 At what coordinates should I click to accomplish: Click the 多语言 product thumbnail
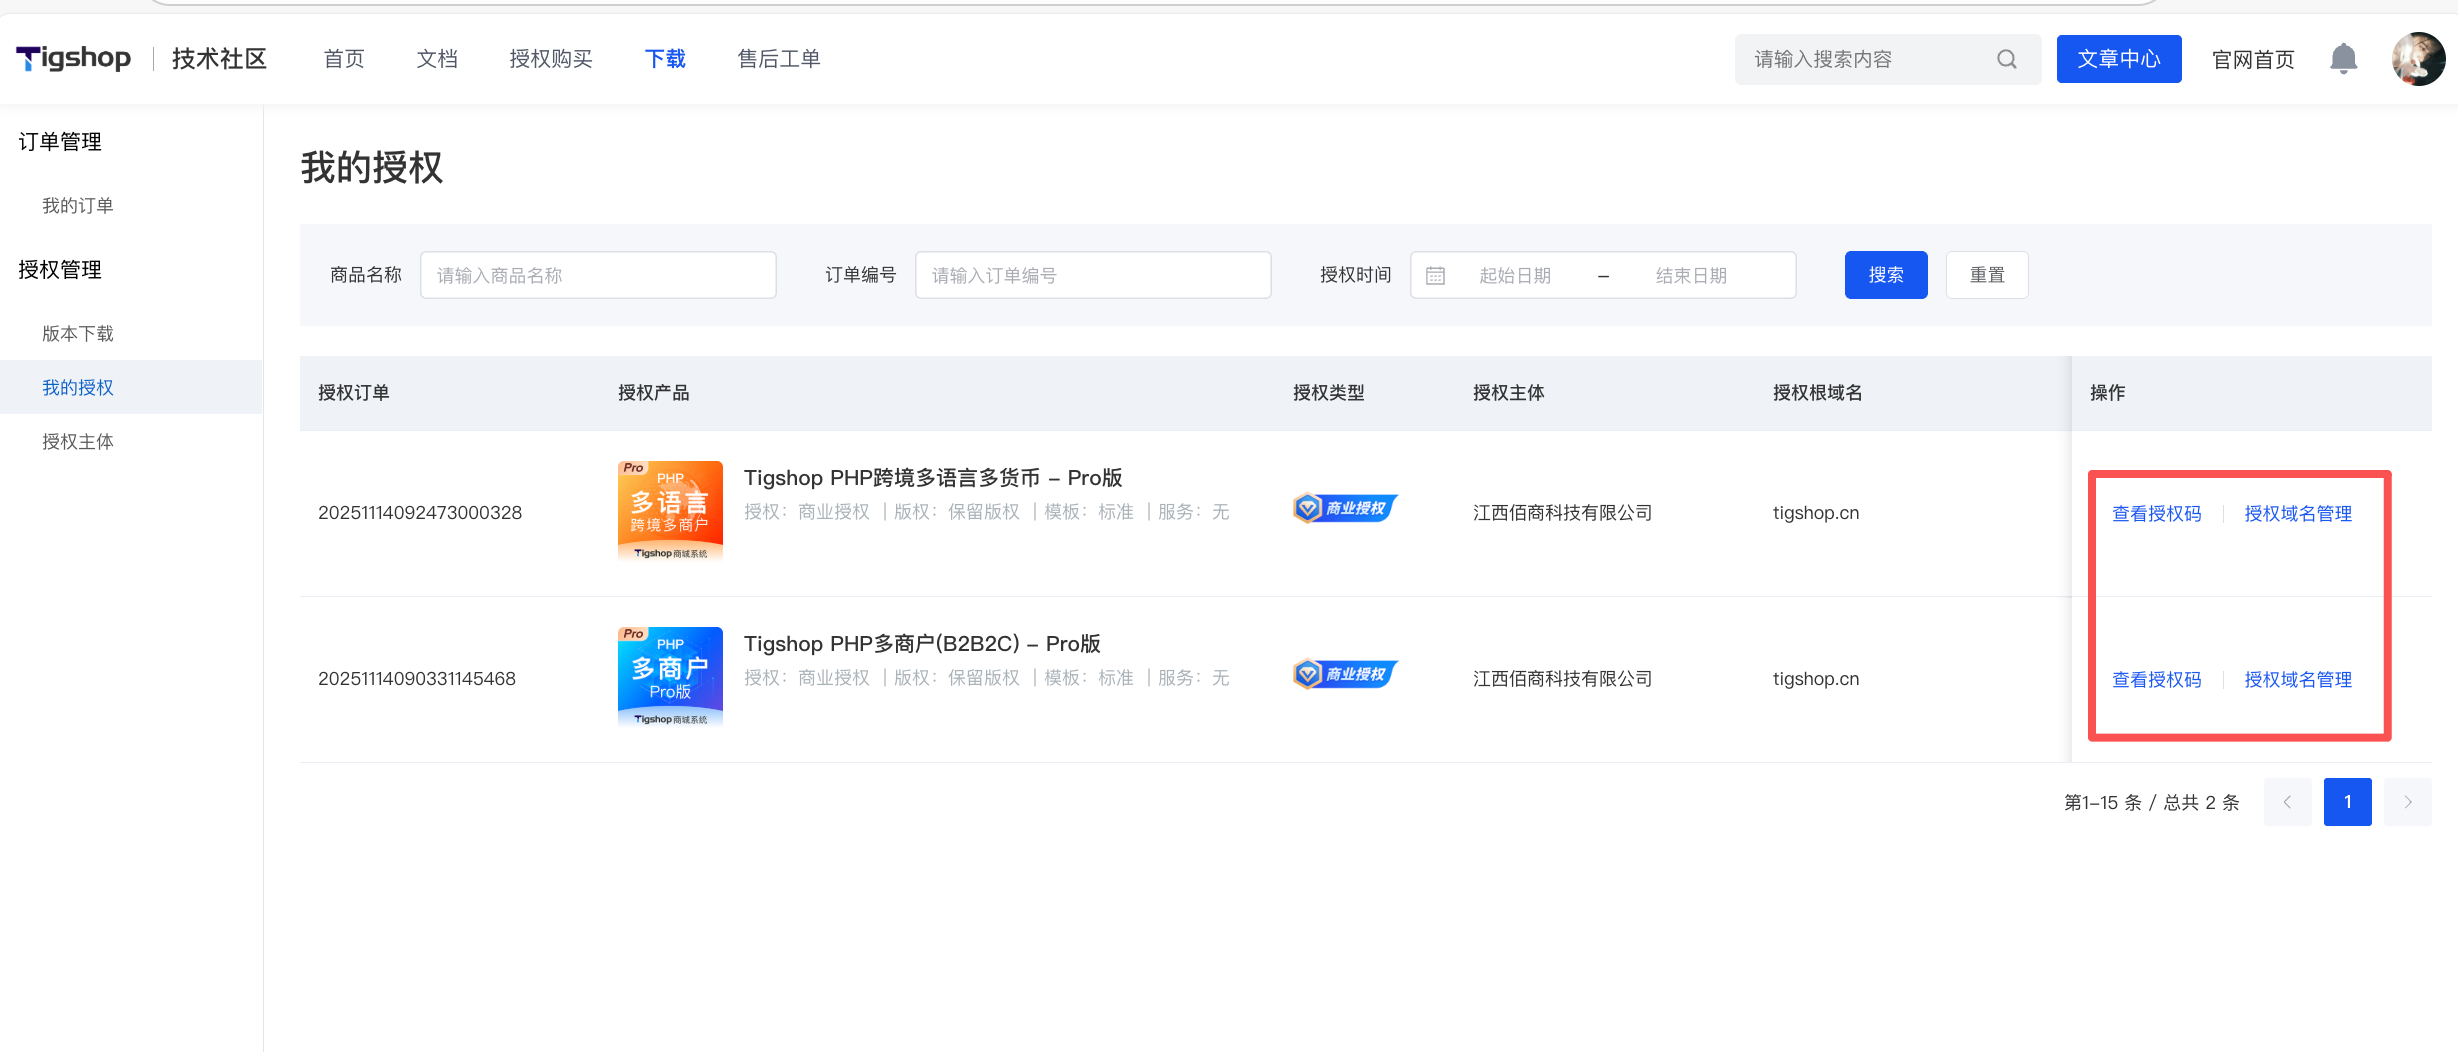[x=670, y=511]
